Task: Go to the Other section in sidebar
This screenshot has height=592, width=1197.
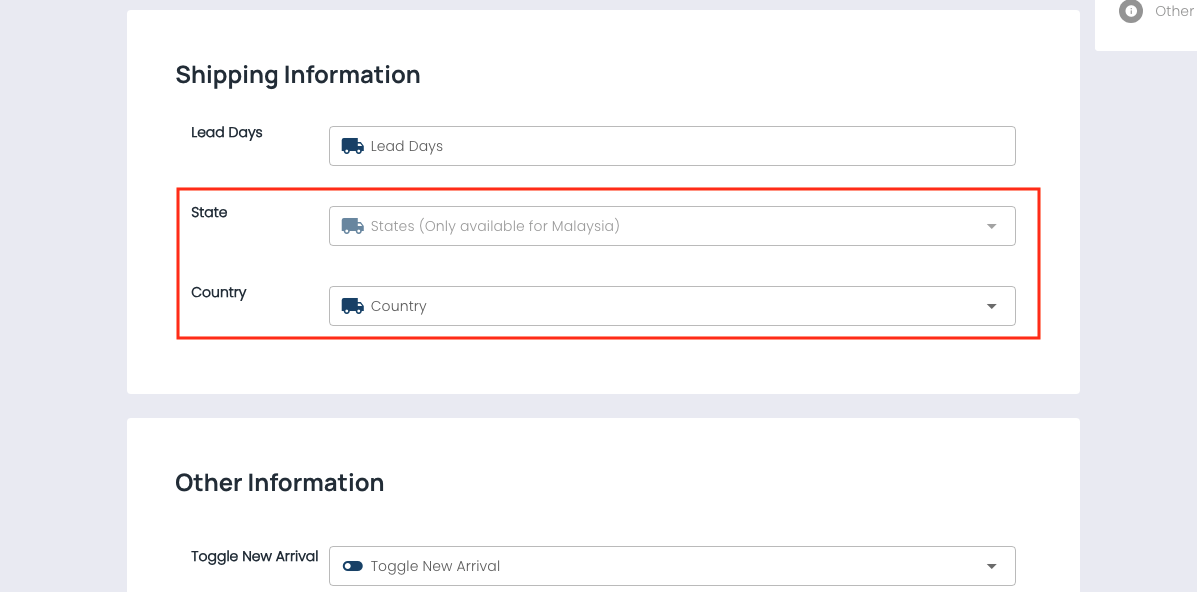Action: point(1173,12)
